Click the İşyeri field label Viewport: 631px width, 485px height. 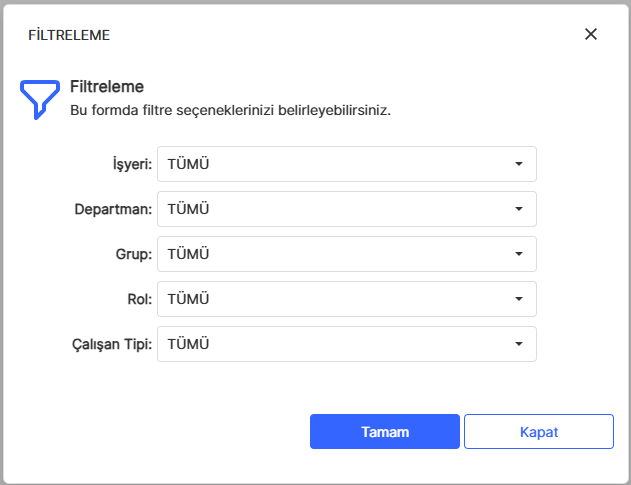point(132,164)
